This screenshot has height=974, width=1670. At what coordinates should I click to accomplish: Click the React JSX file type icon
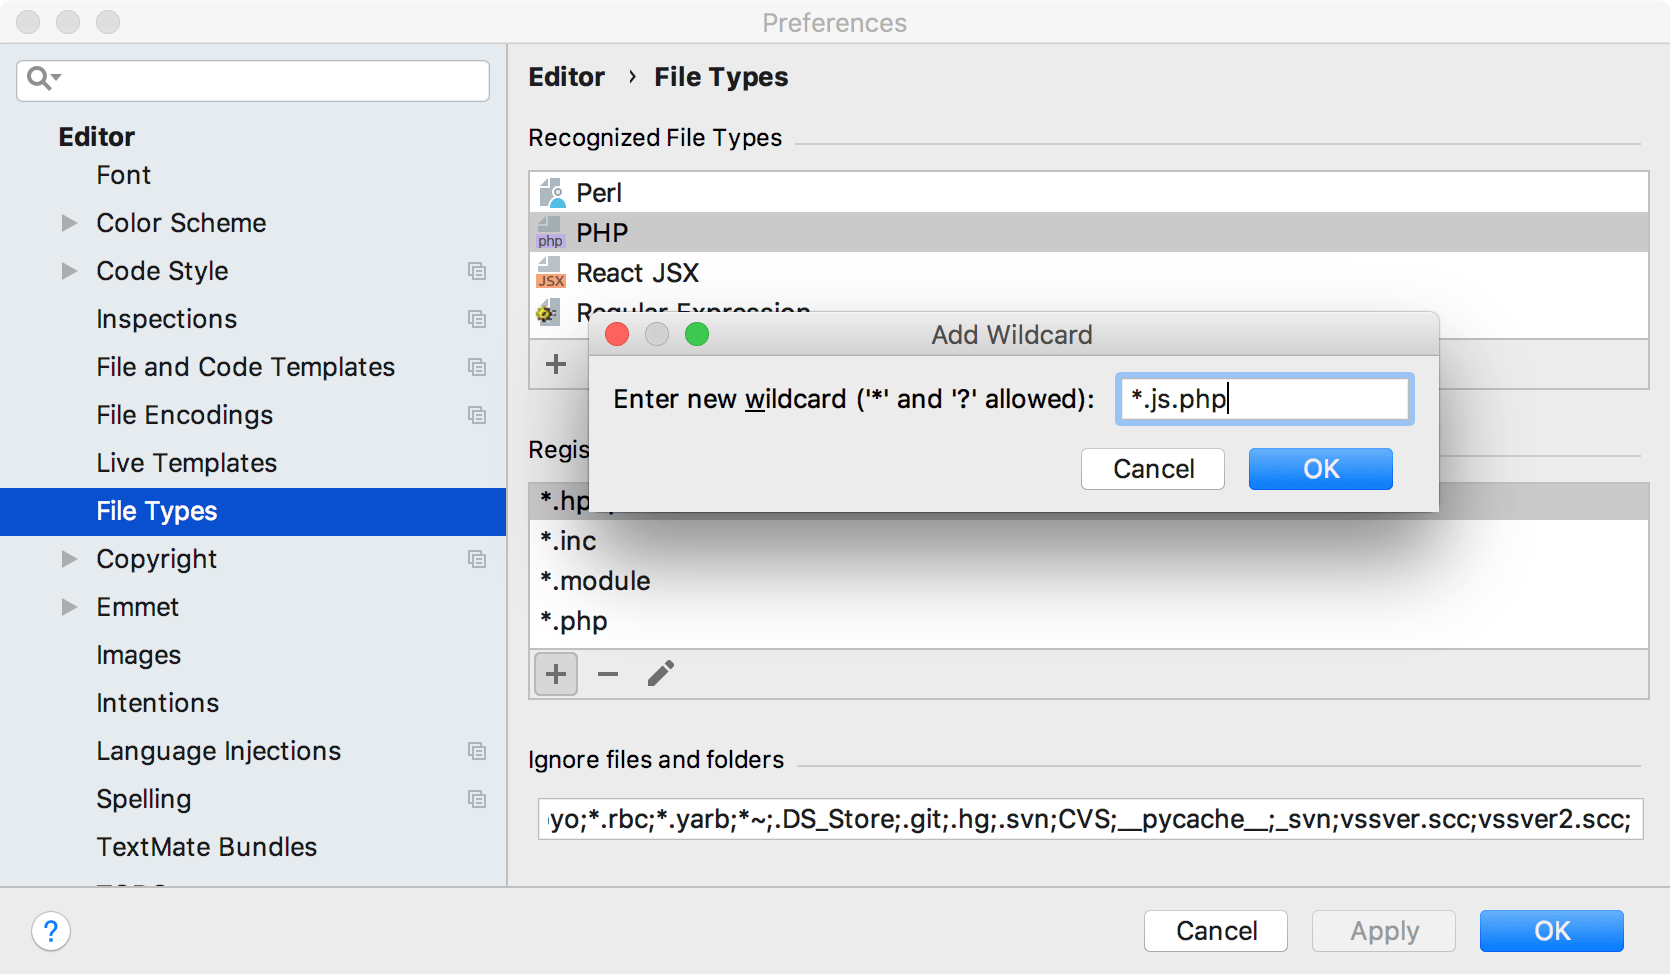tap(550, 272)
